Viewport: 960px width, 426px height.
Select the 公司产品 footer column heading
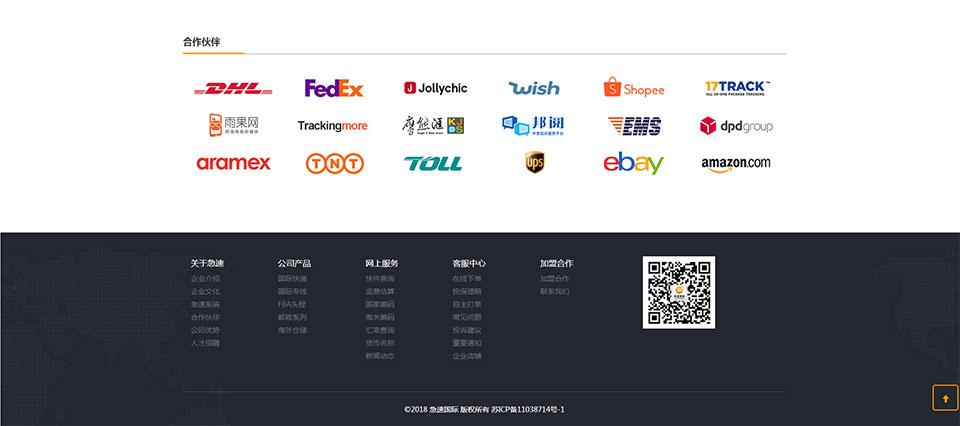pyautogui.click(x=294, y=263)
